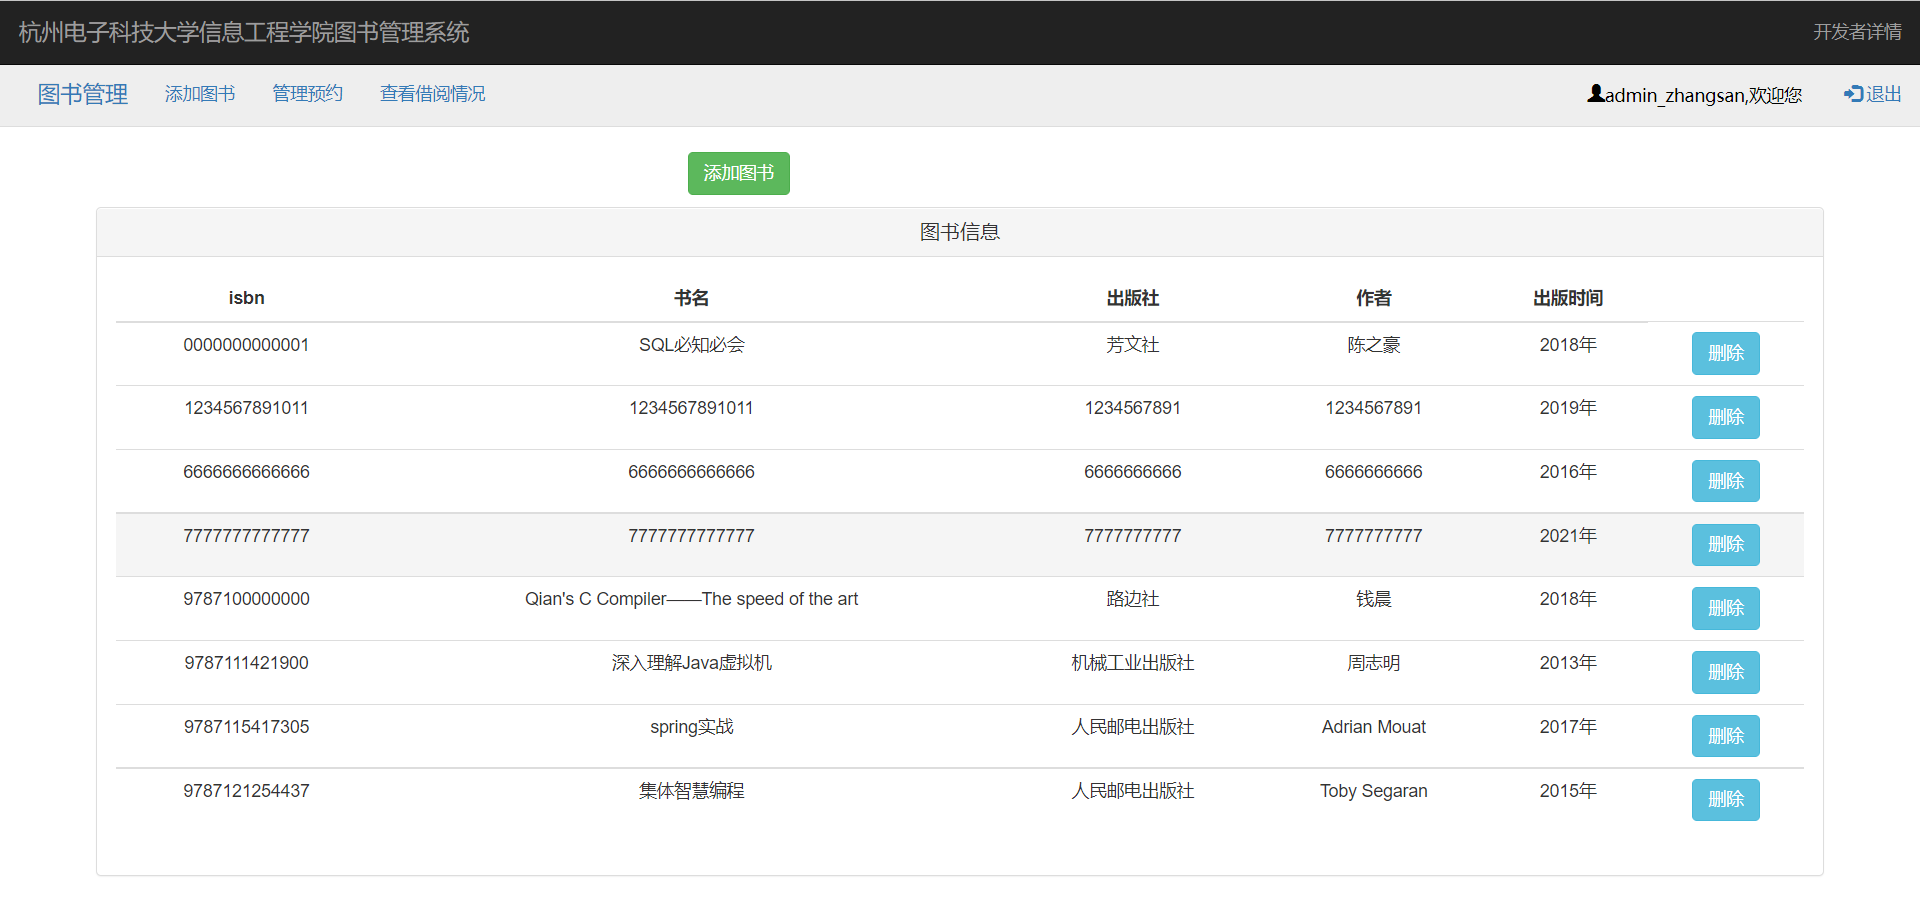Click the year 2015年

(x=1568, y=791)
